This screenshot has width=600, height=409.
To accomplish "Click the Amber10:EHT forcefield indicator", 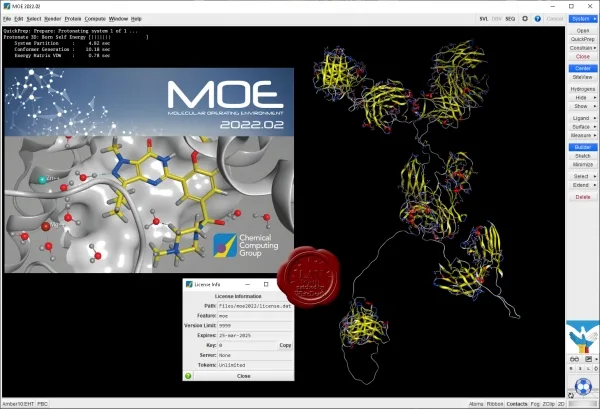I will [18, 404].
